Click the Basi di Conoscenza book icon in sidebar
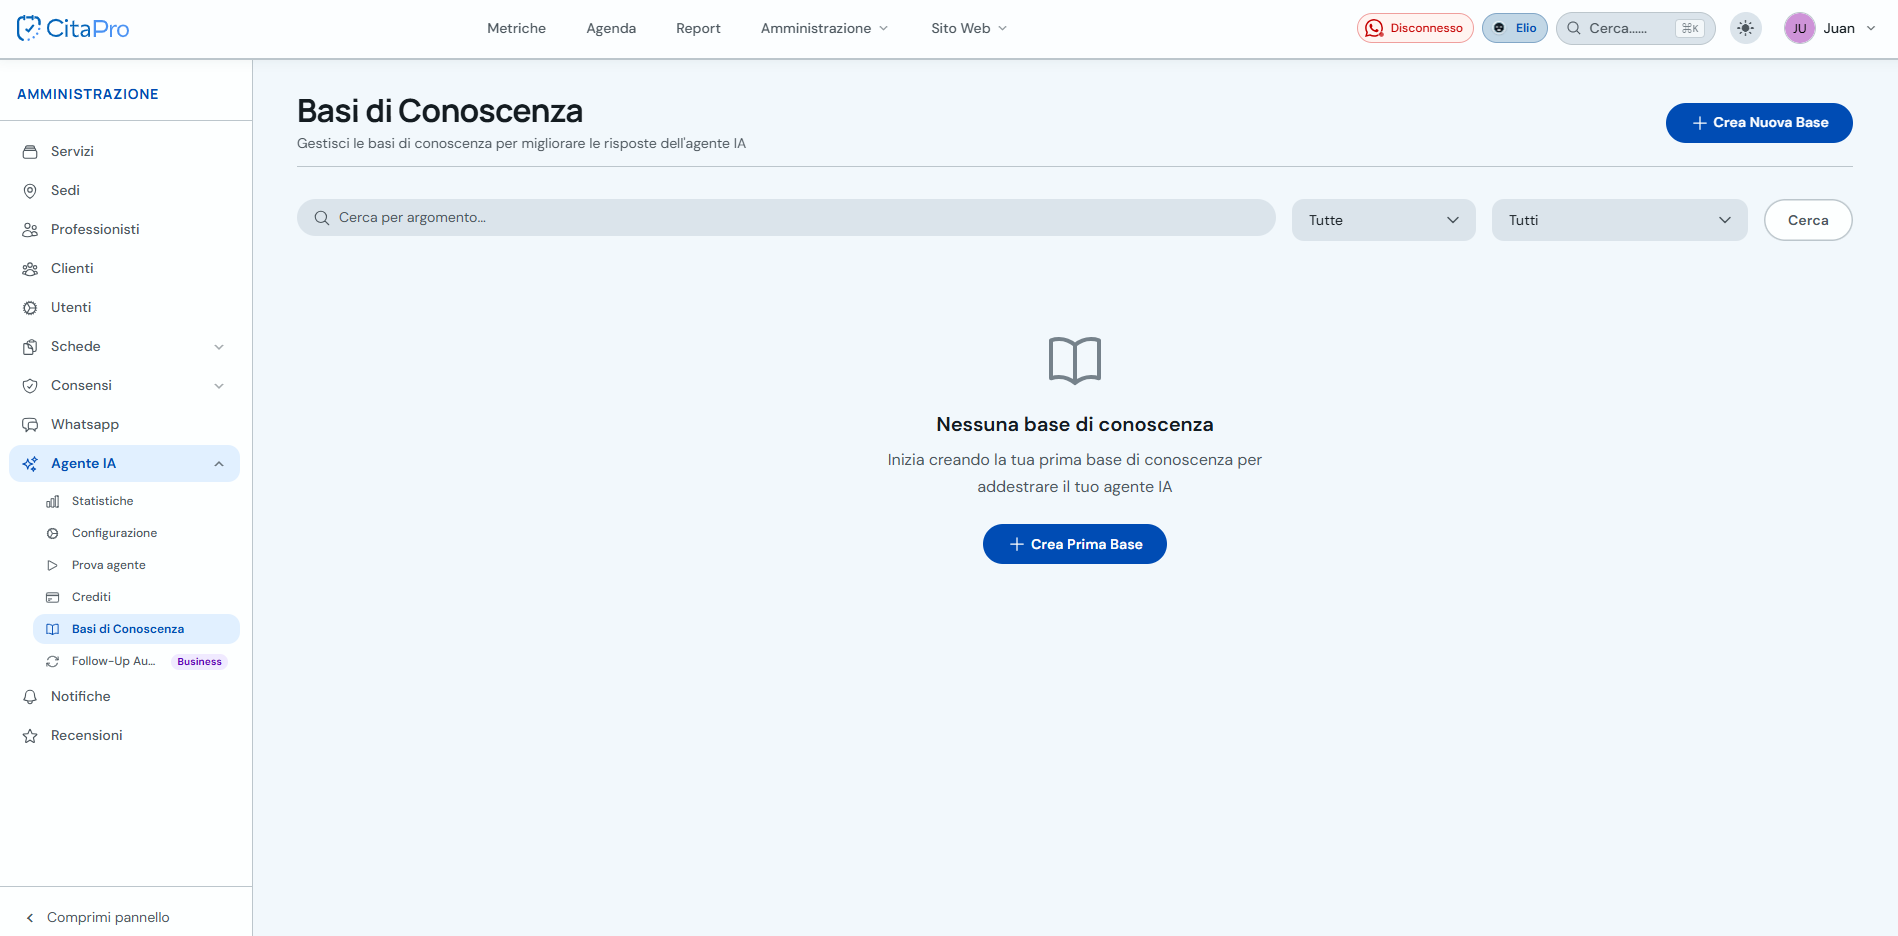1898x936 pixels. [53, 630]
